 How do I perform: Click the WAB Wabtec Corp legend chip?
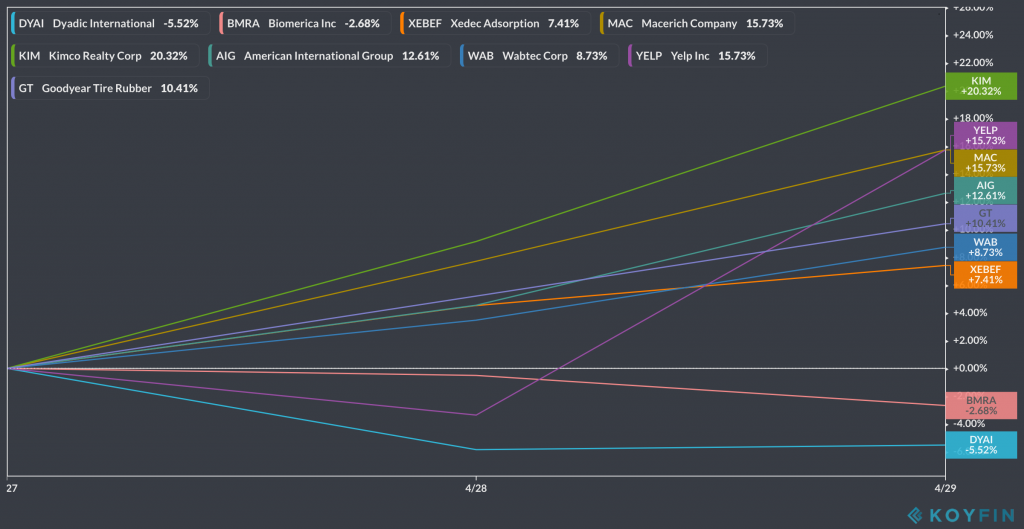[536, 56]
